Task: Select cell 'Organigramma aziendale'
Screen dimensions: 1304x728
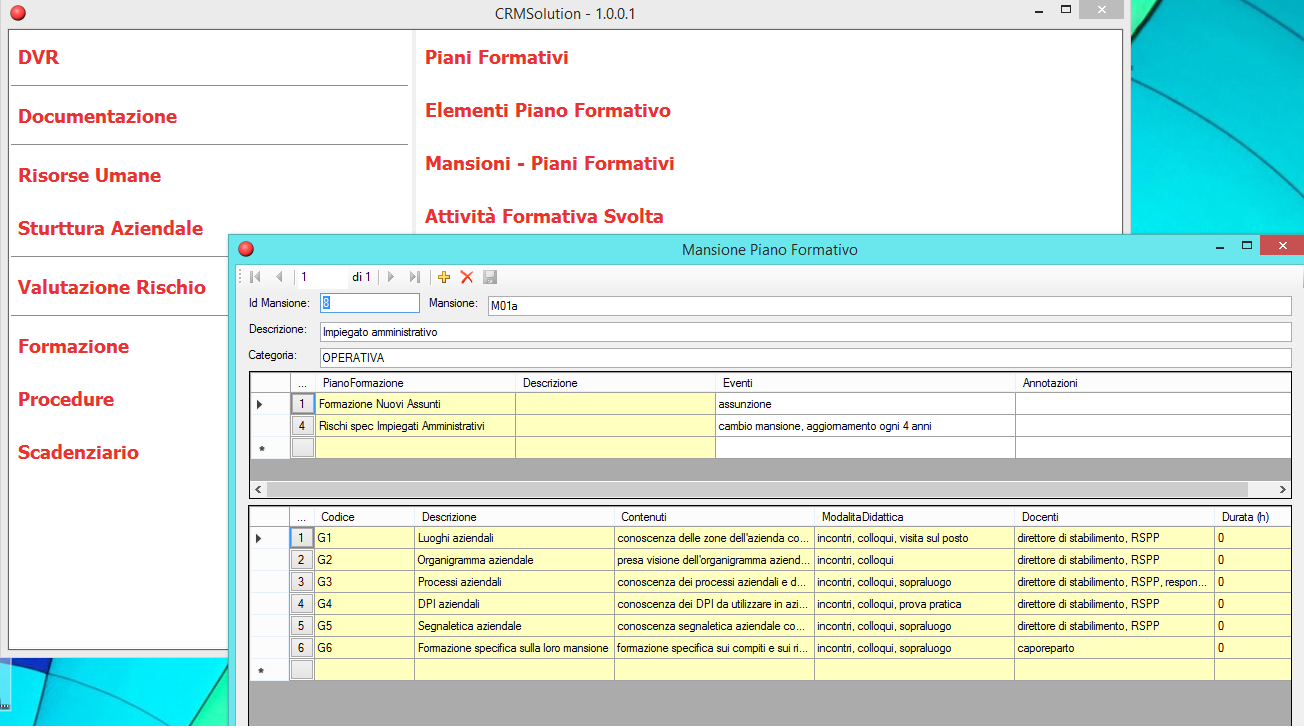Action: 514,560
